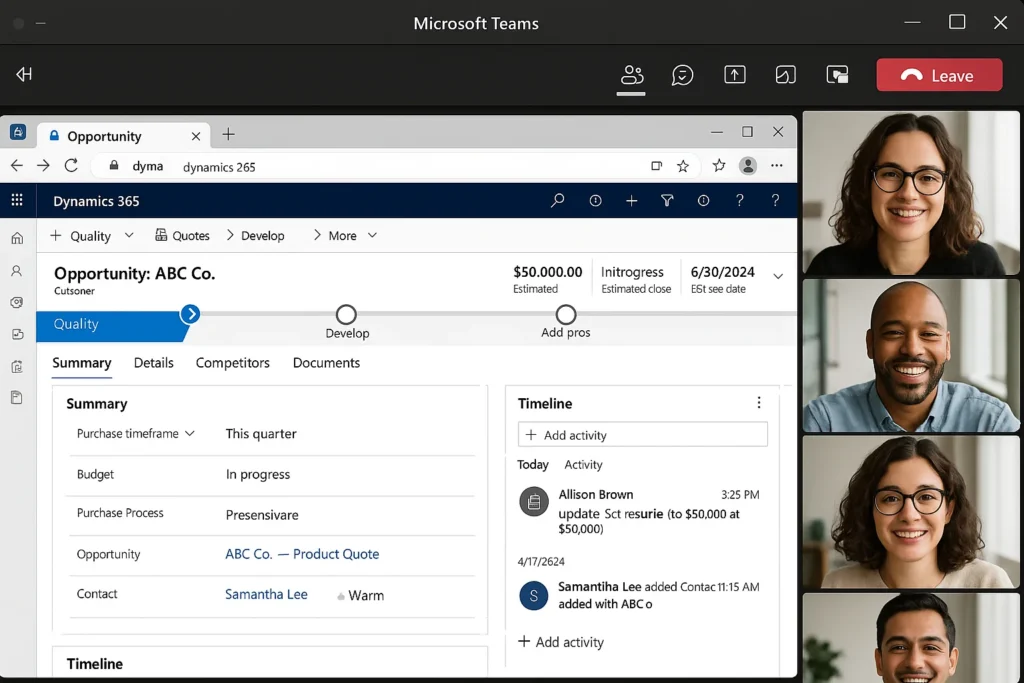Open Quotes from the command bar

tap(182, 236)
